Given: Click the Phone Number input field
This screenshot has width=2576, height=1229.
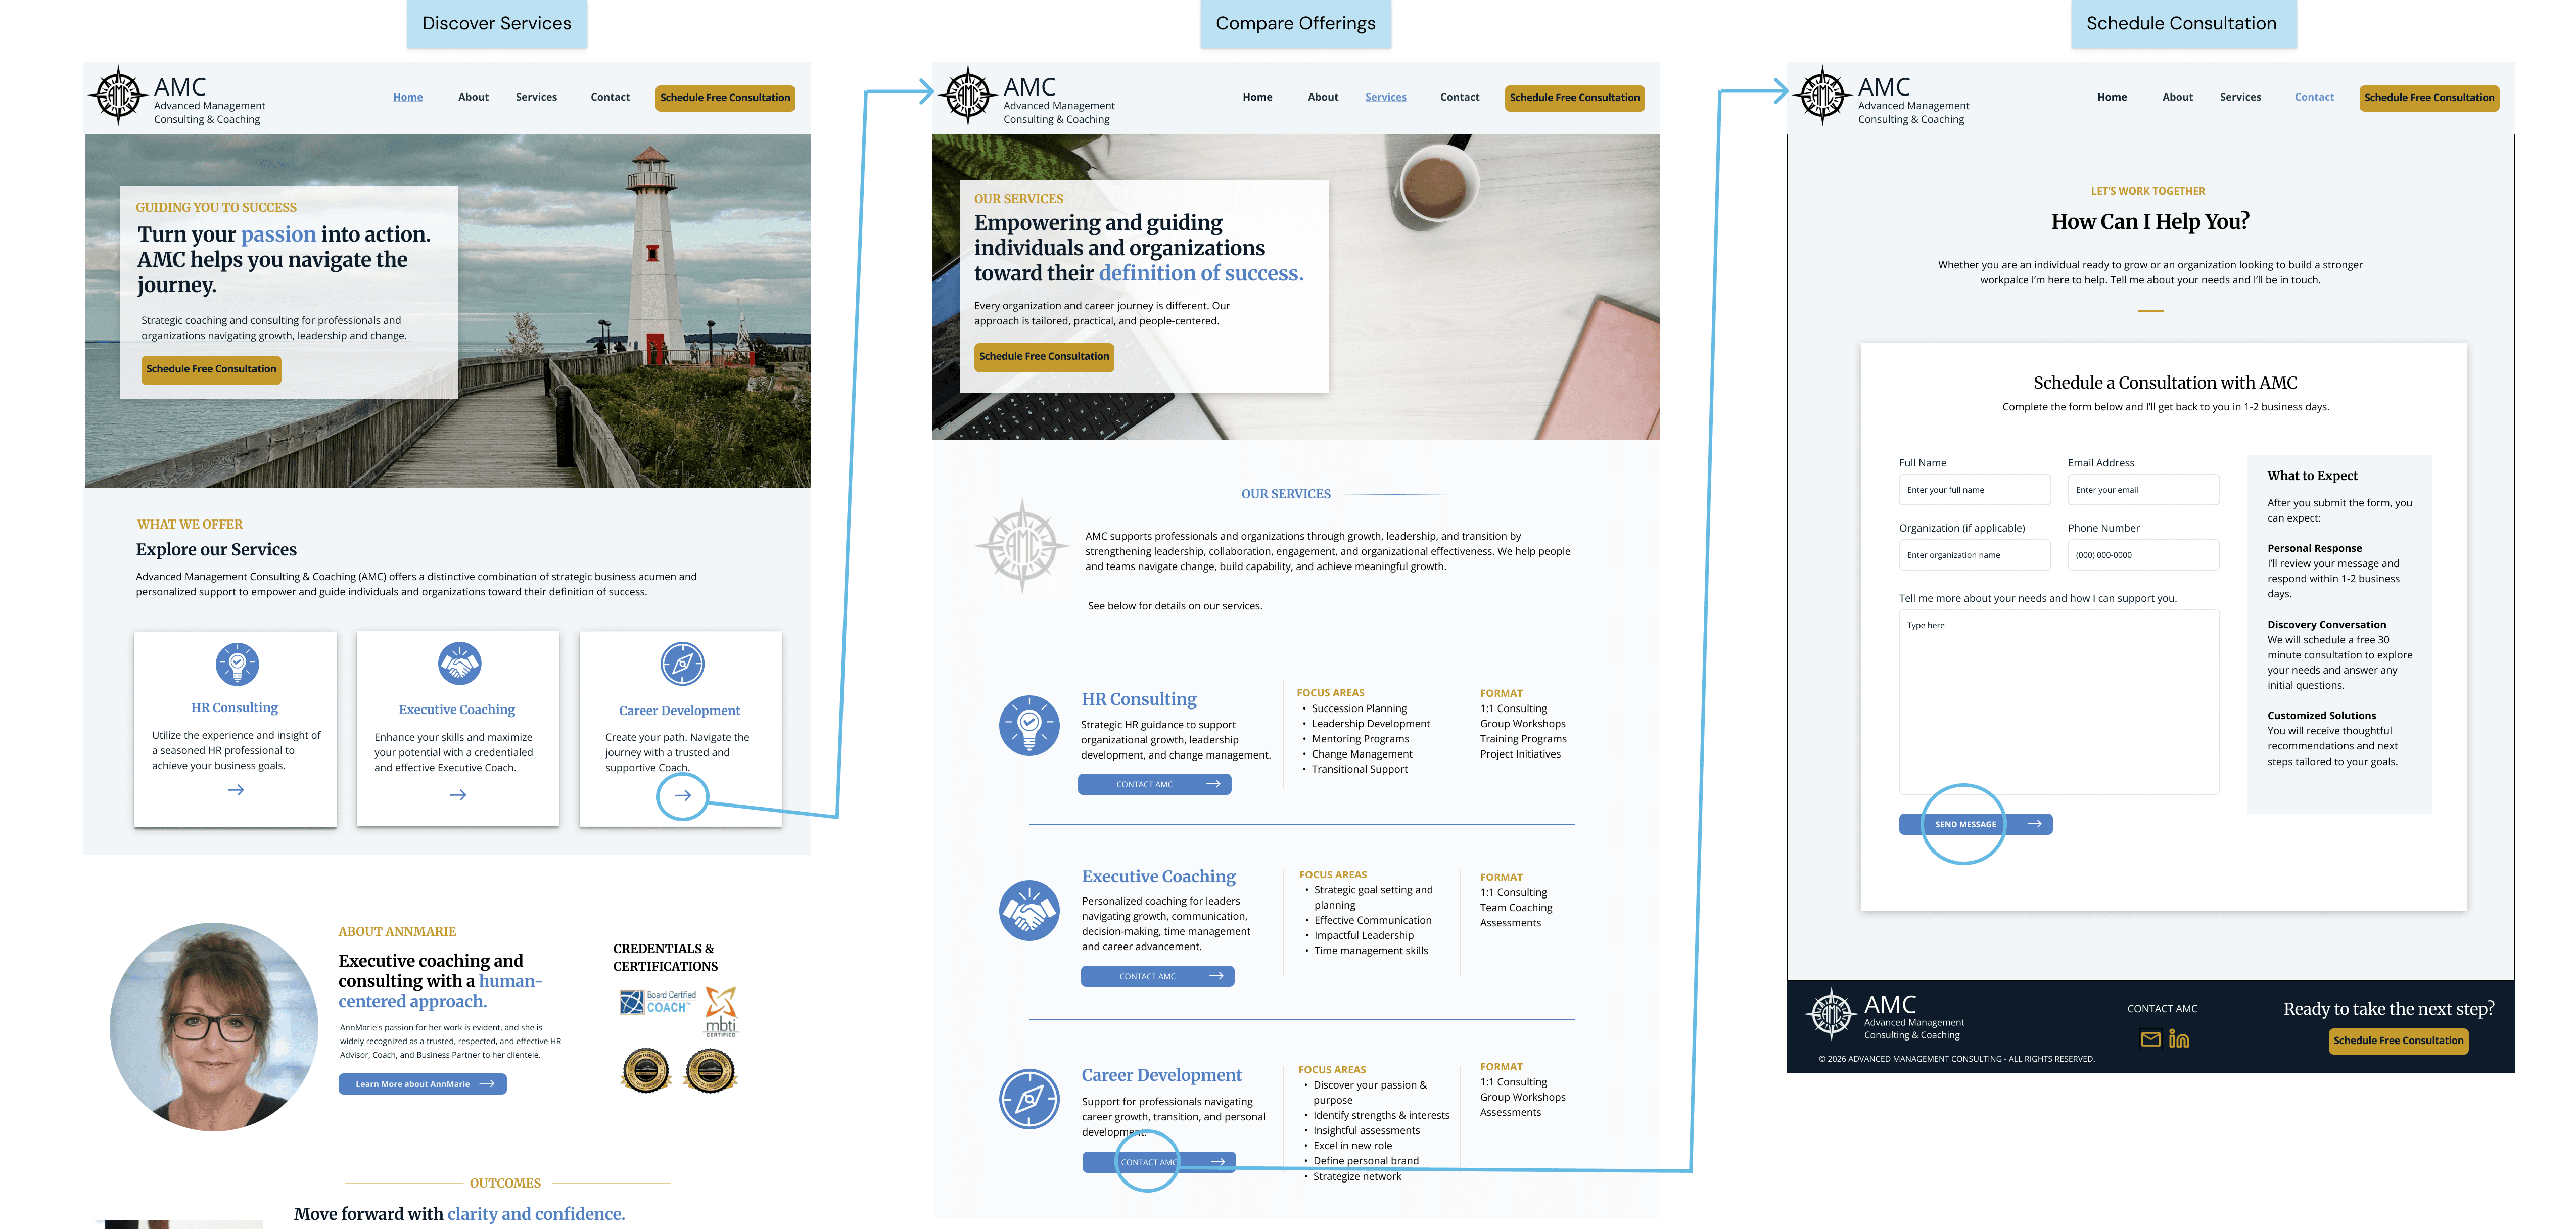Looking at the screenshot, I should (2143, 555).
